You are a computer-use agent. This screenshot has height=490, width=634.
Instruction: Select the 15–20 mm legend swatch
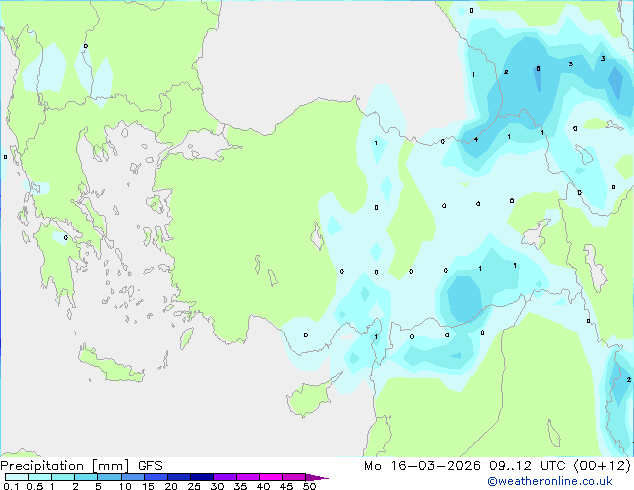[x=155, y=477]
